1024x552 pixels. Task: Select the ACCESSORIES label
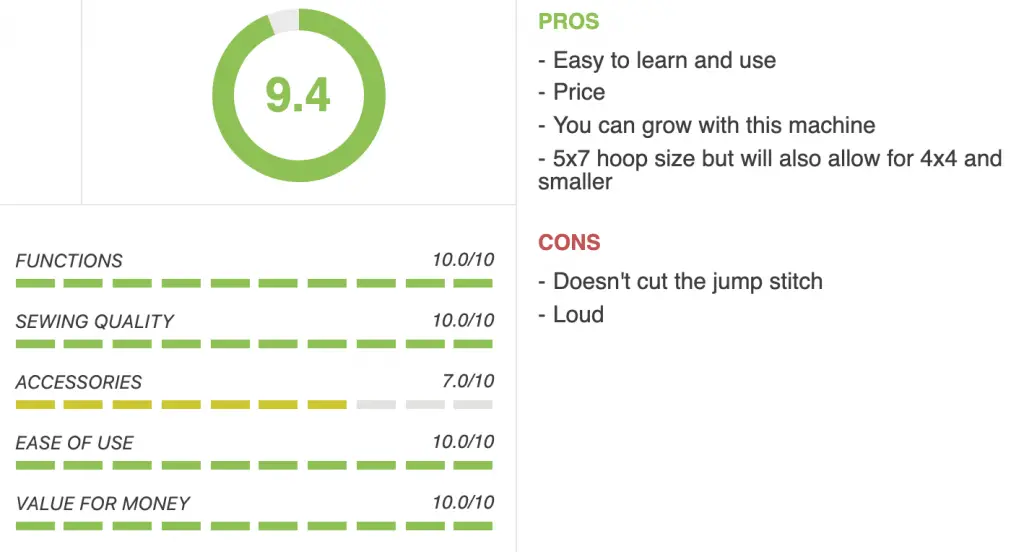pyautogui.click(x=78, y=382)
